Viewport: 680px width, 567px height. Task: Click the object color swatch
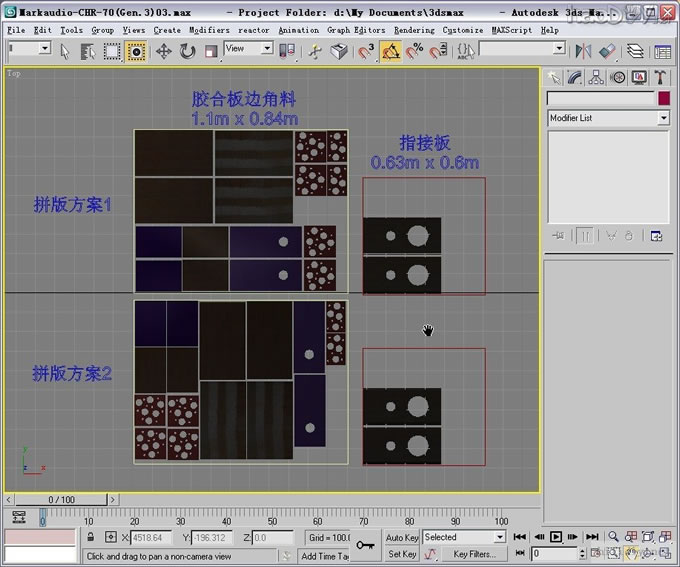[x=663, y=98]
